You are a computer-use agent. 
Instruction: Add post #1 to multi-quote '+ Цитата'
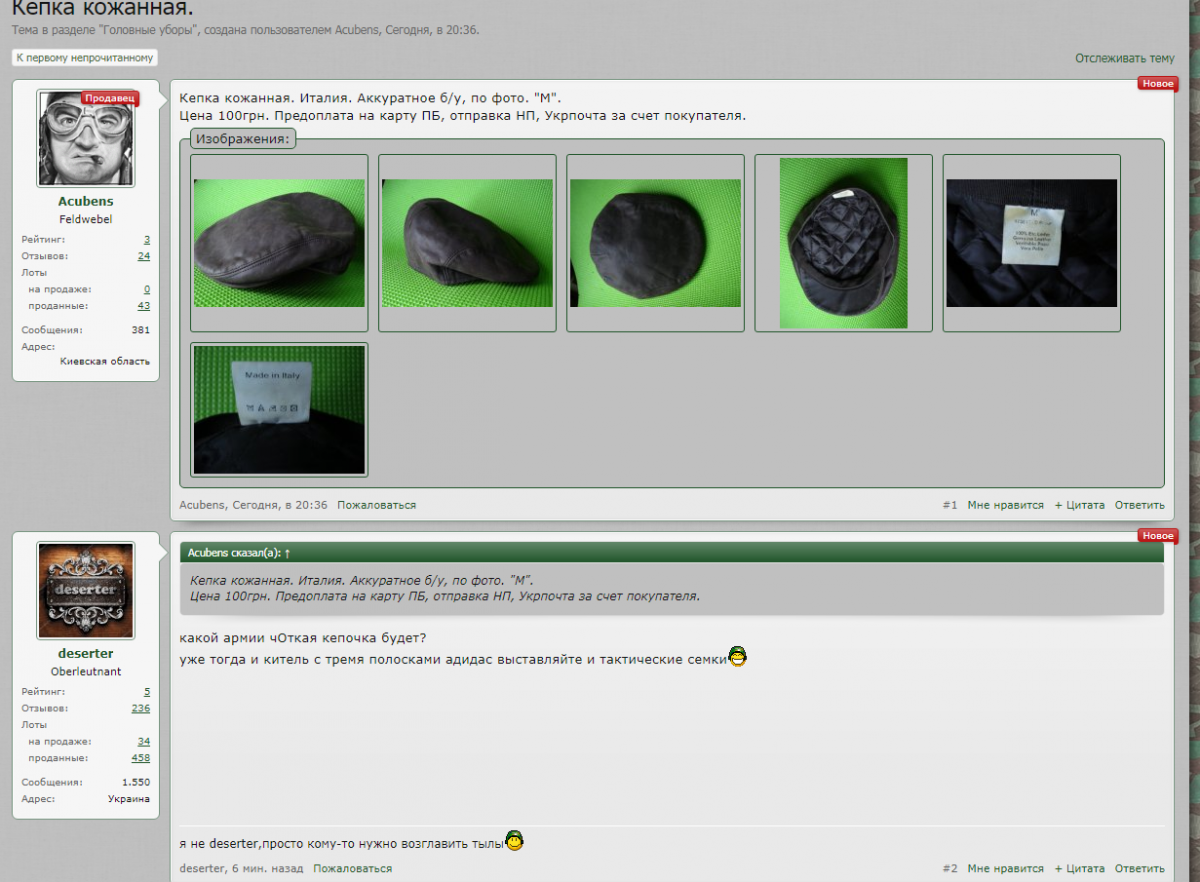click(1079, 505)
